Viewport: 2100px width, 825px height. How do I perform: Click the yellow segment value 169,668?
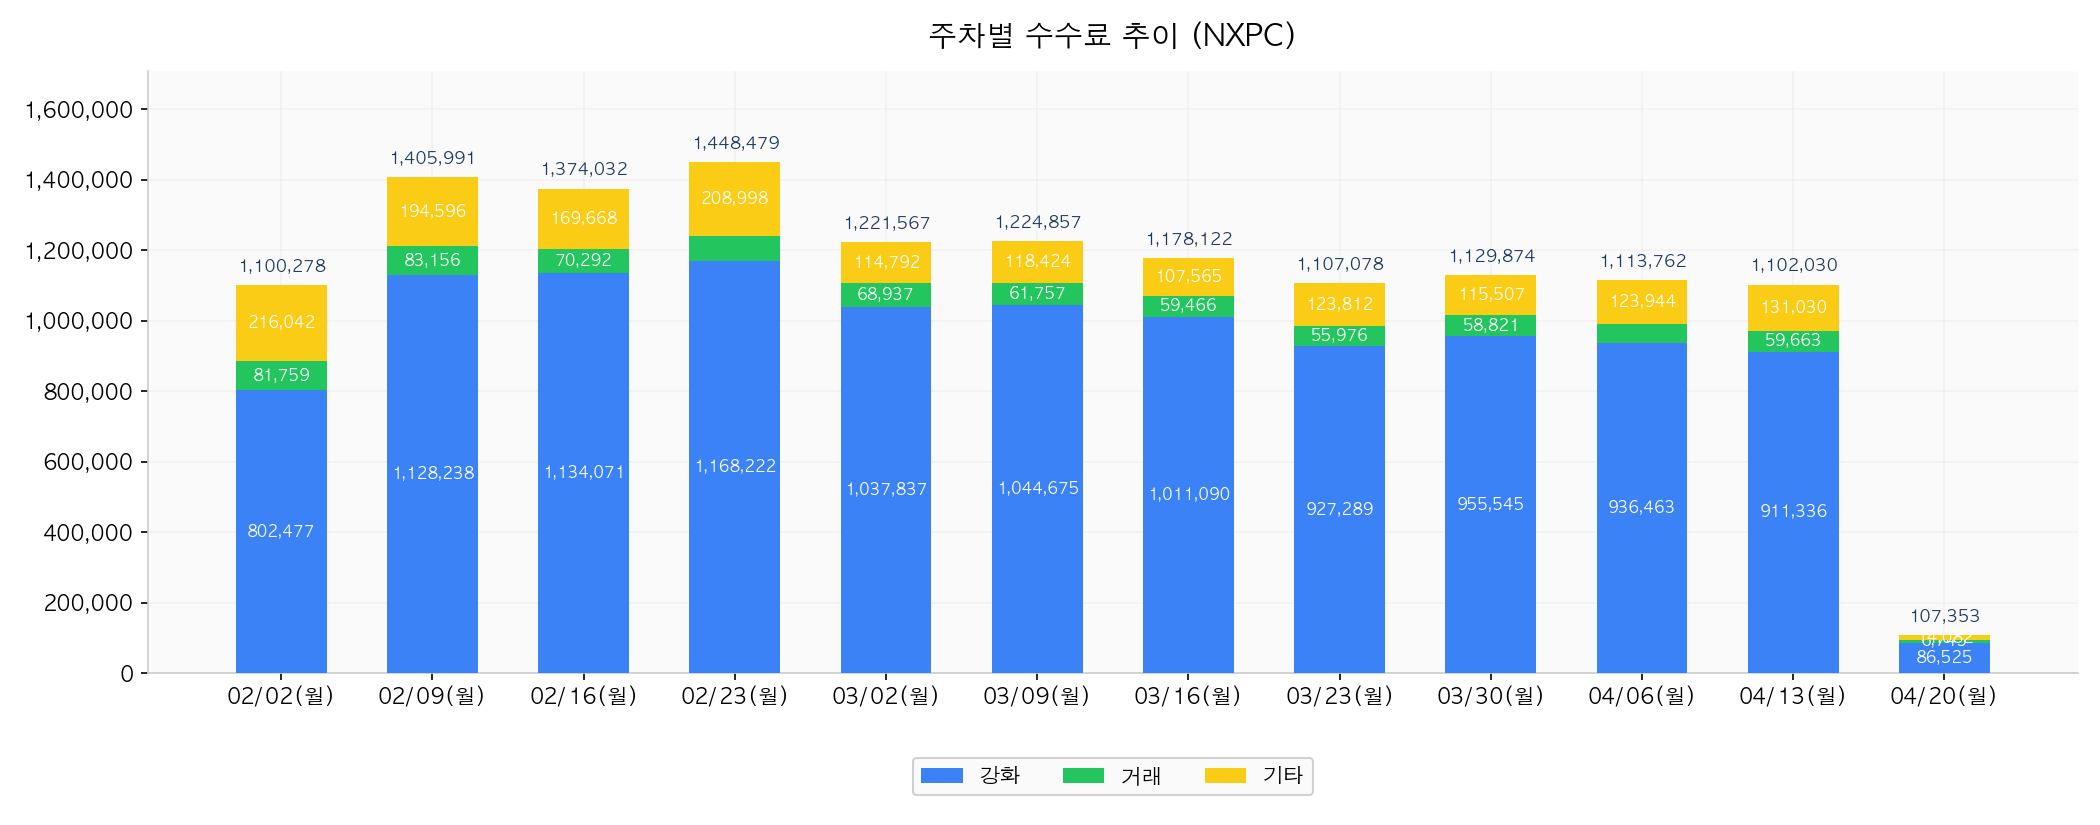(x=584, y=218)
